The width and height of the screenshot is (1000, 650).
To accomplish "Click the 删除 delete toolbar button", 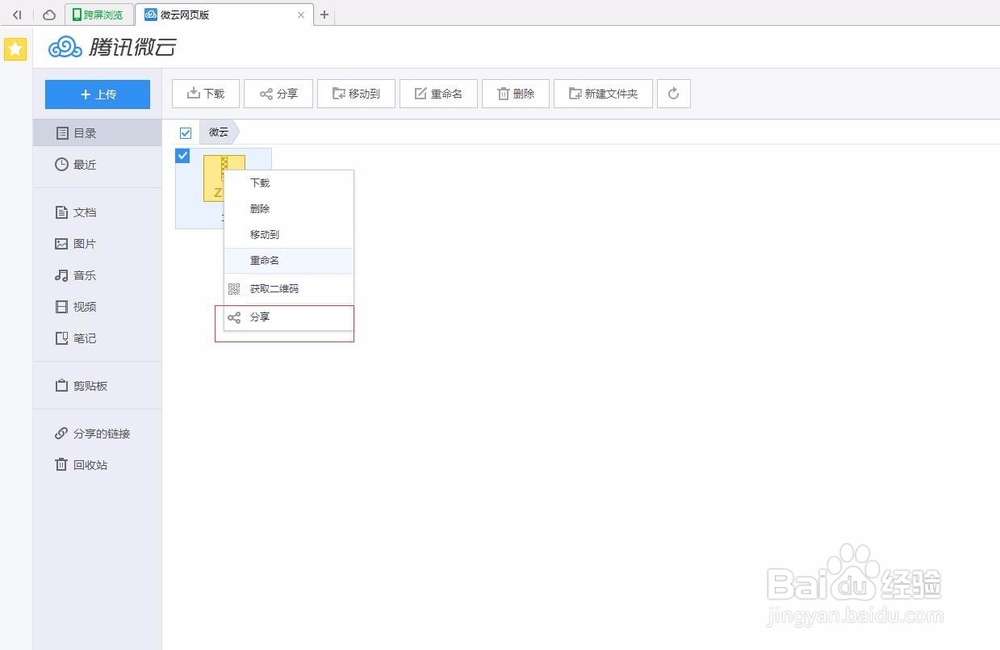I will [516, 94].
